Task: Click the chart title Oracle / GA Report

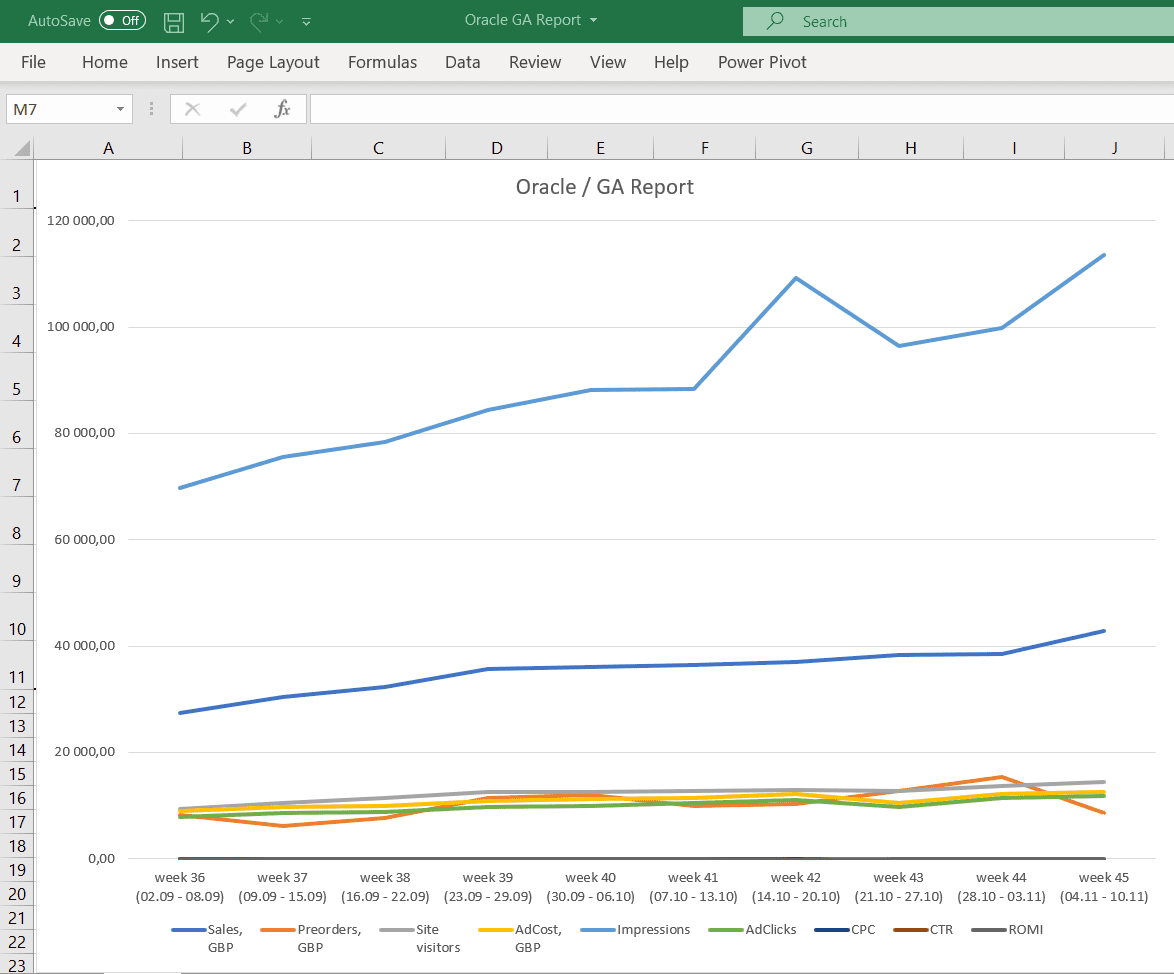Action: [605, 186]
